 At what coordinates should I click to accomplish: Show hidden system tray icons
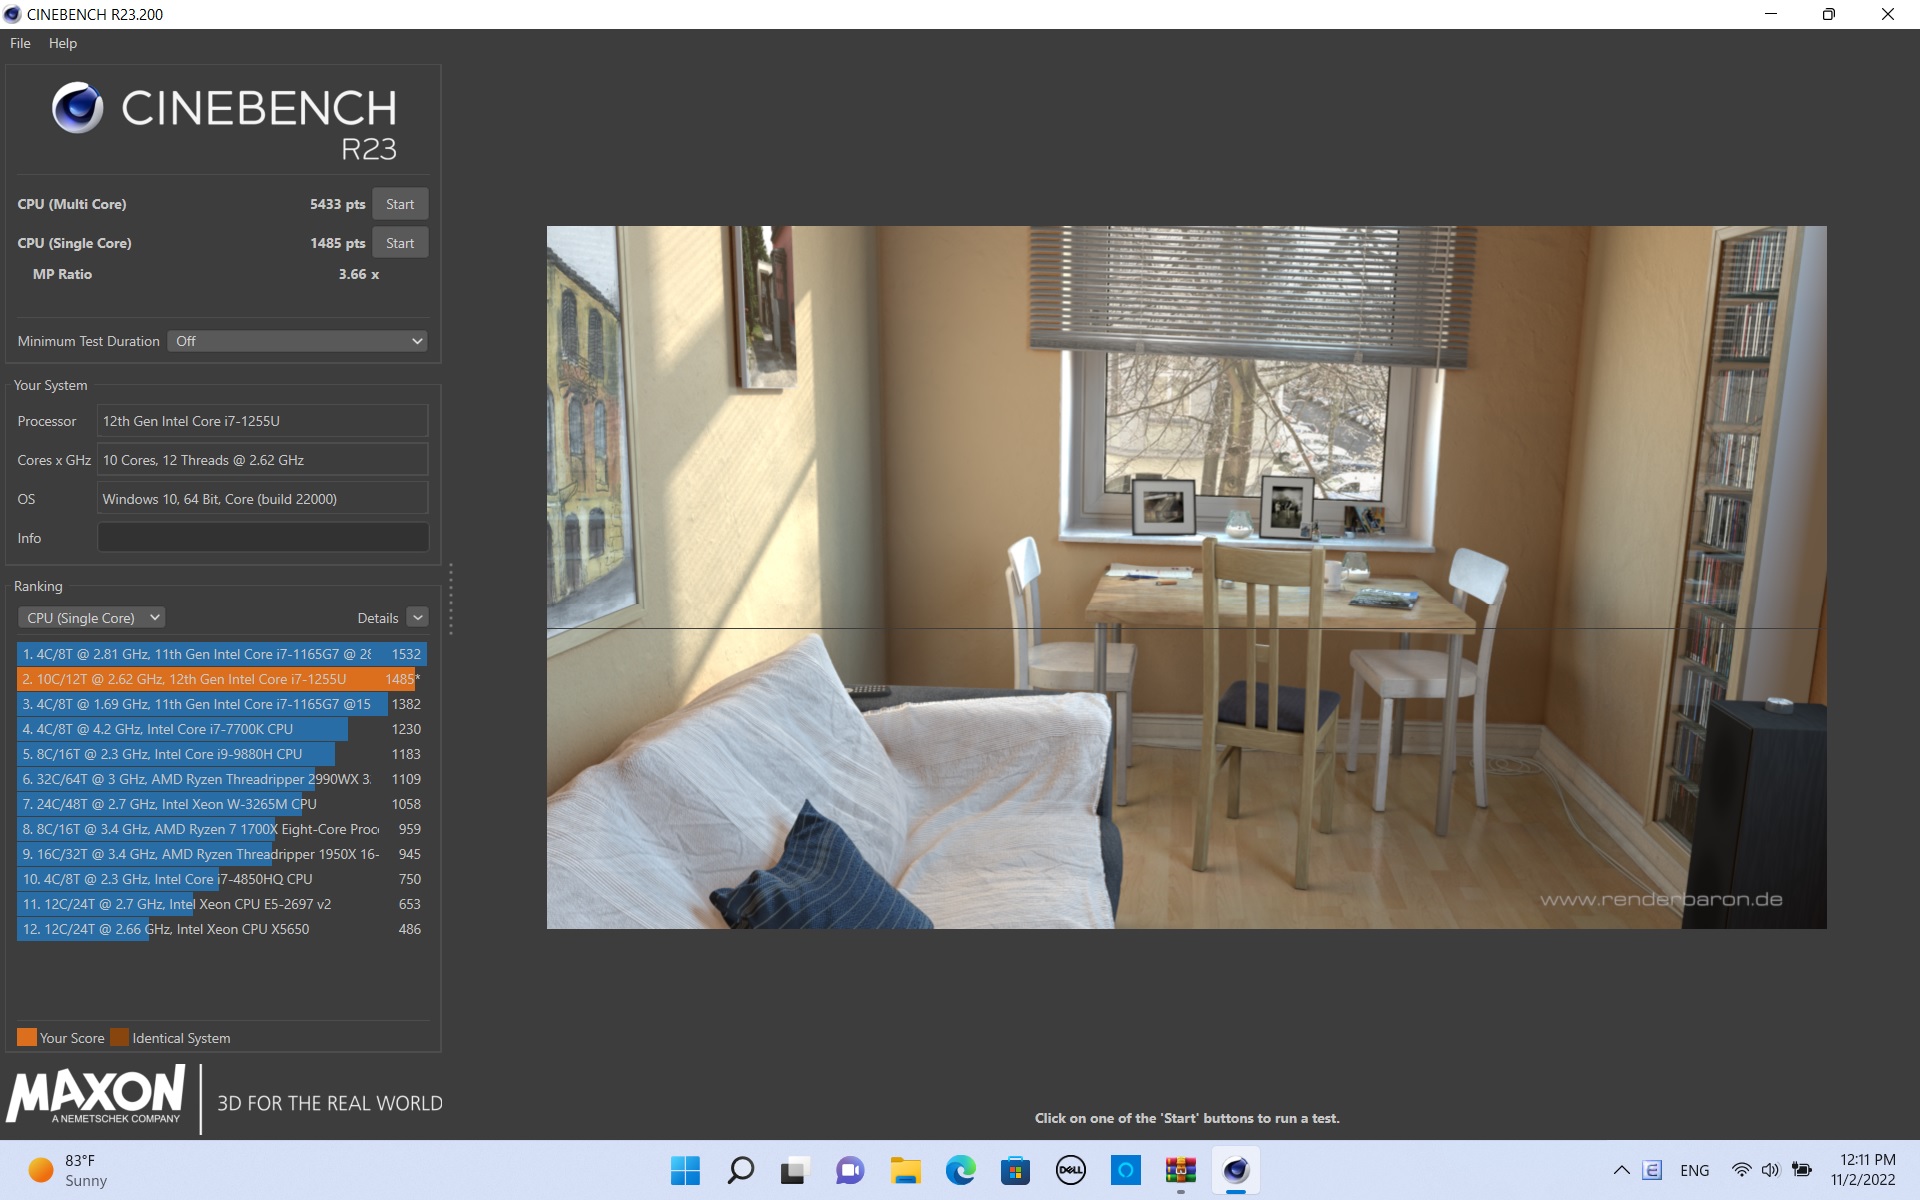click(1621, 1170)
